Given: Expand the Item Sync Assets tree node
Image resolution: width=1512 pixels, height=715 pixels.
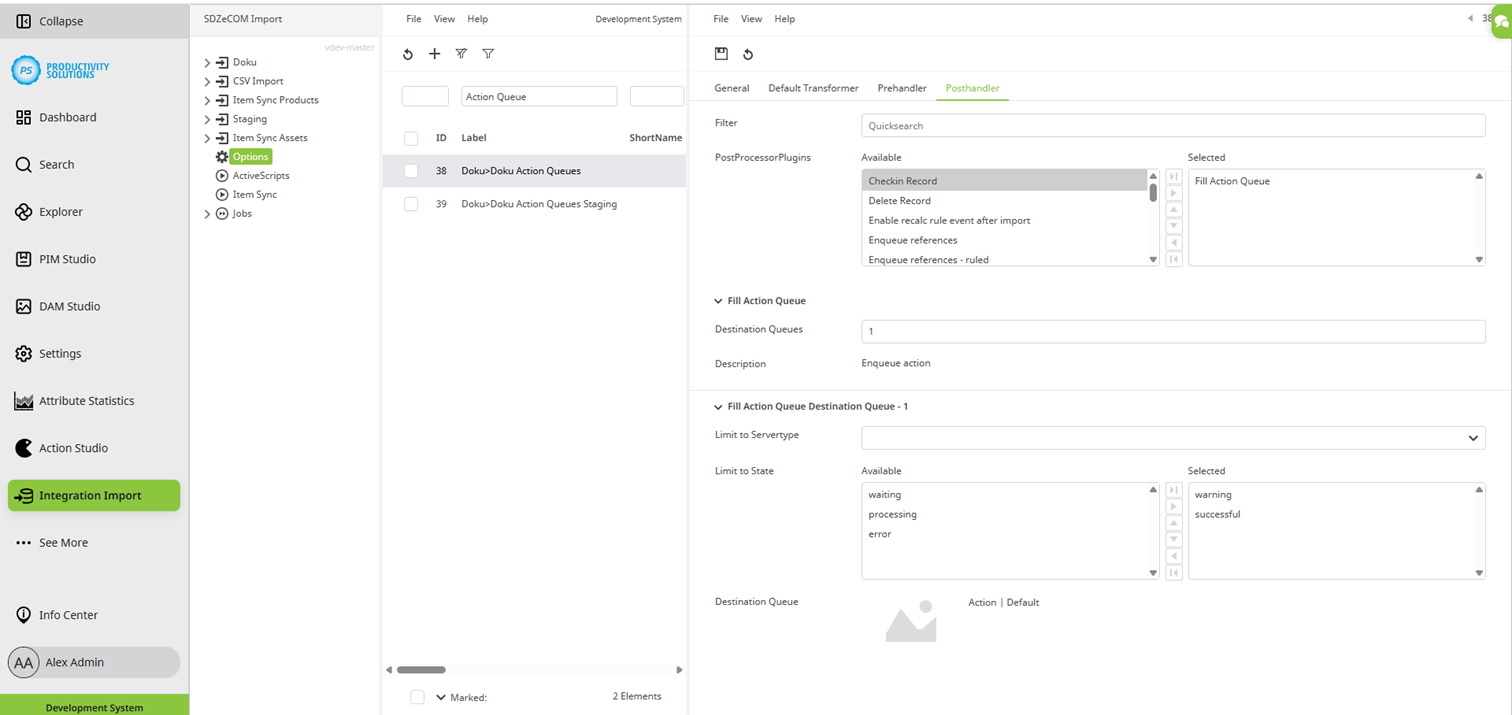Looking at the screenshot, I should (x=208, y=138).
